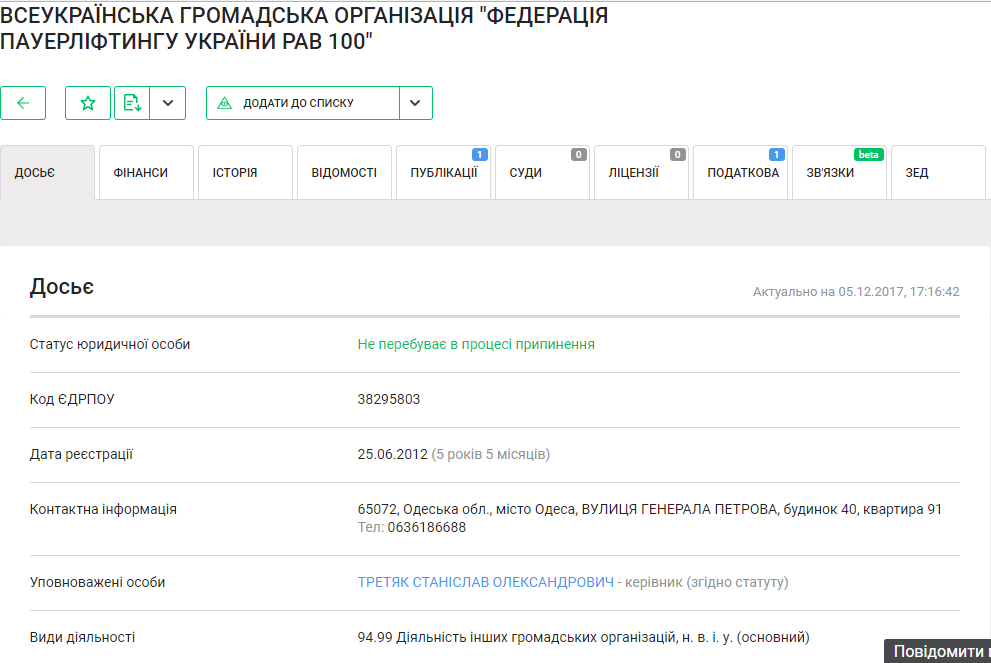The image size is (991, 663).
Task: Switch to the Суди tab
Action: 542,173
